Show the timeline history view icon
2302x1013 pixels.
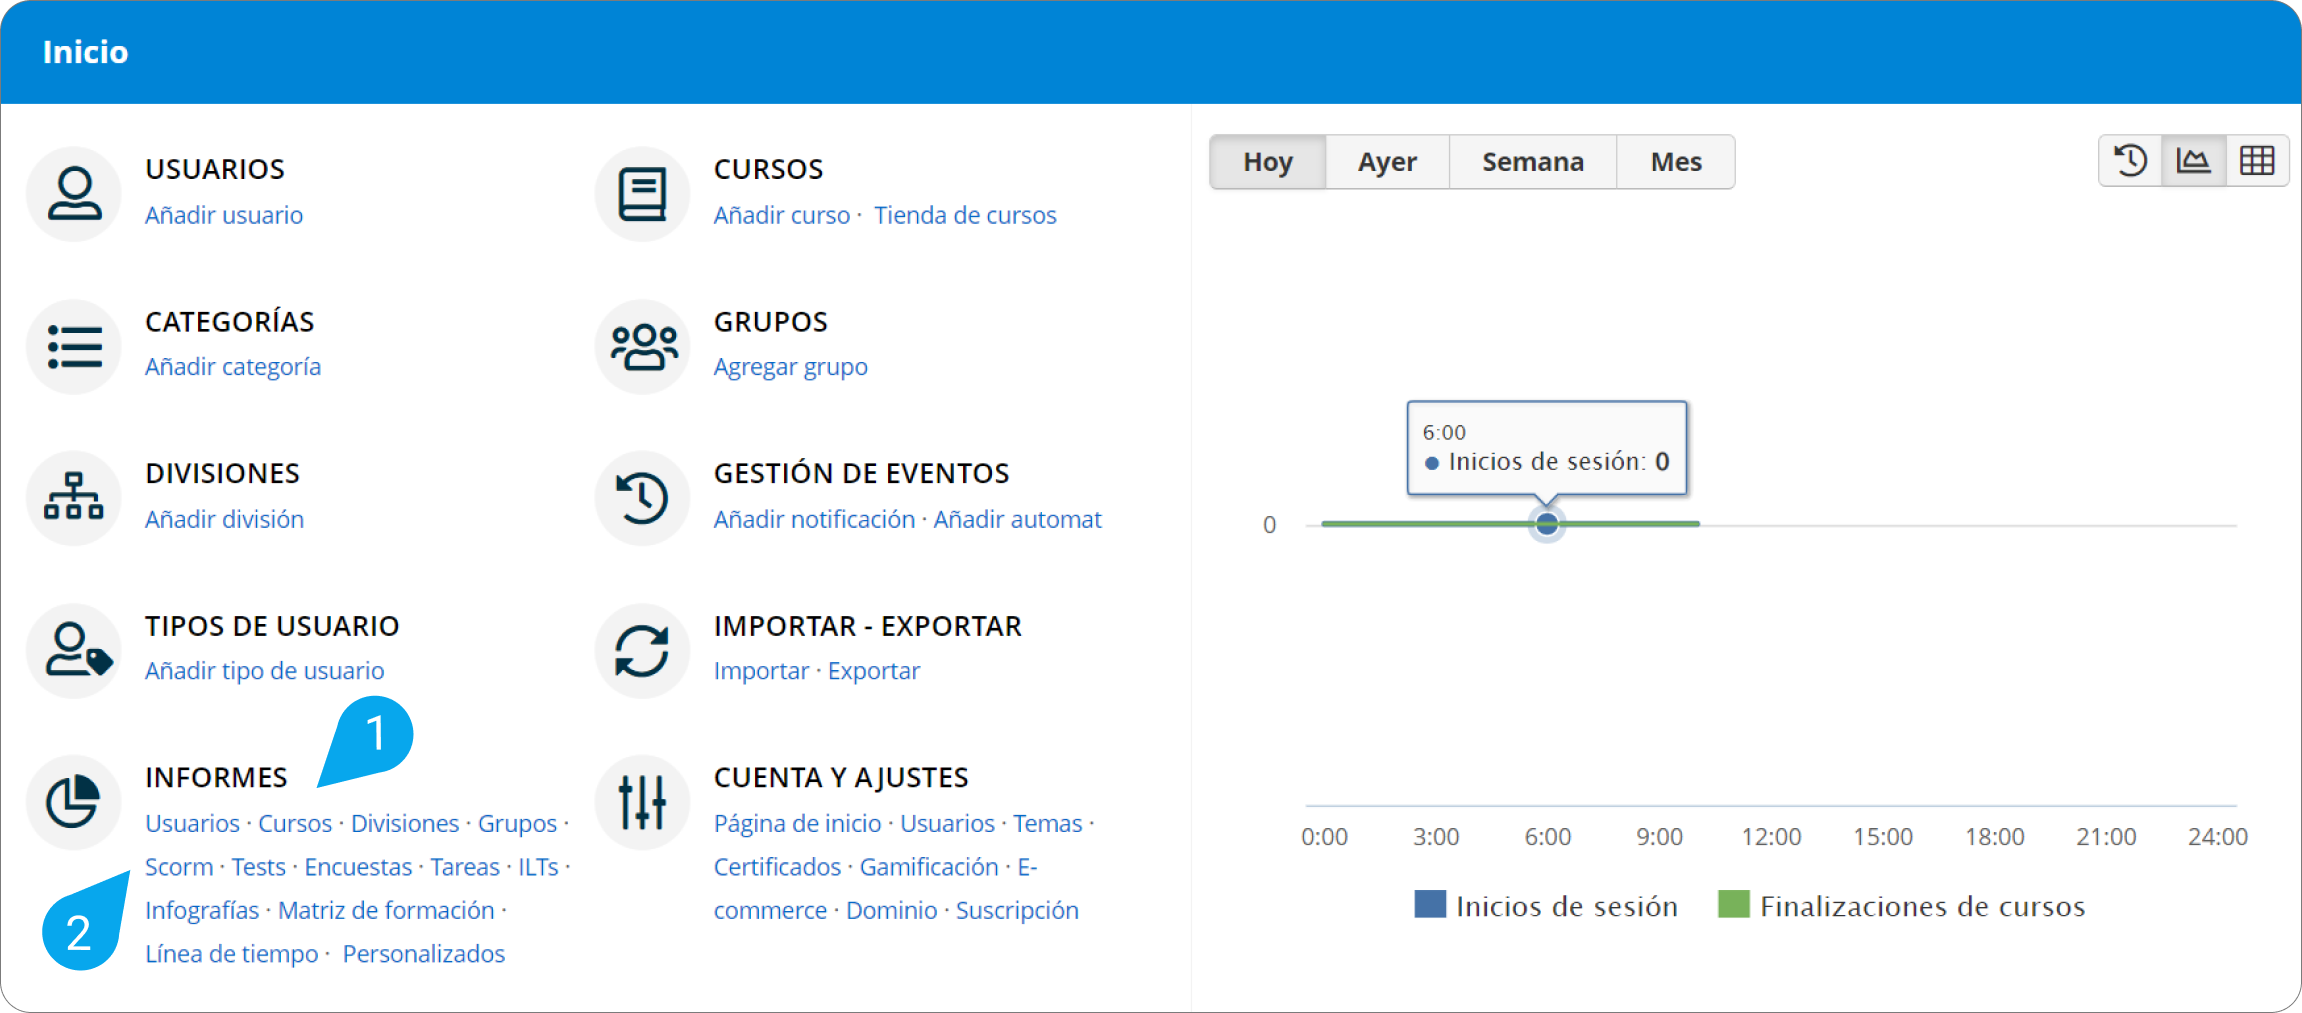[2130, 161]
